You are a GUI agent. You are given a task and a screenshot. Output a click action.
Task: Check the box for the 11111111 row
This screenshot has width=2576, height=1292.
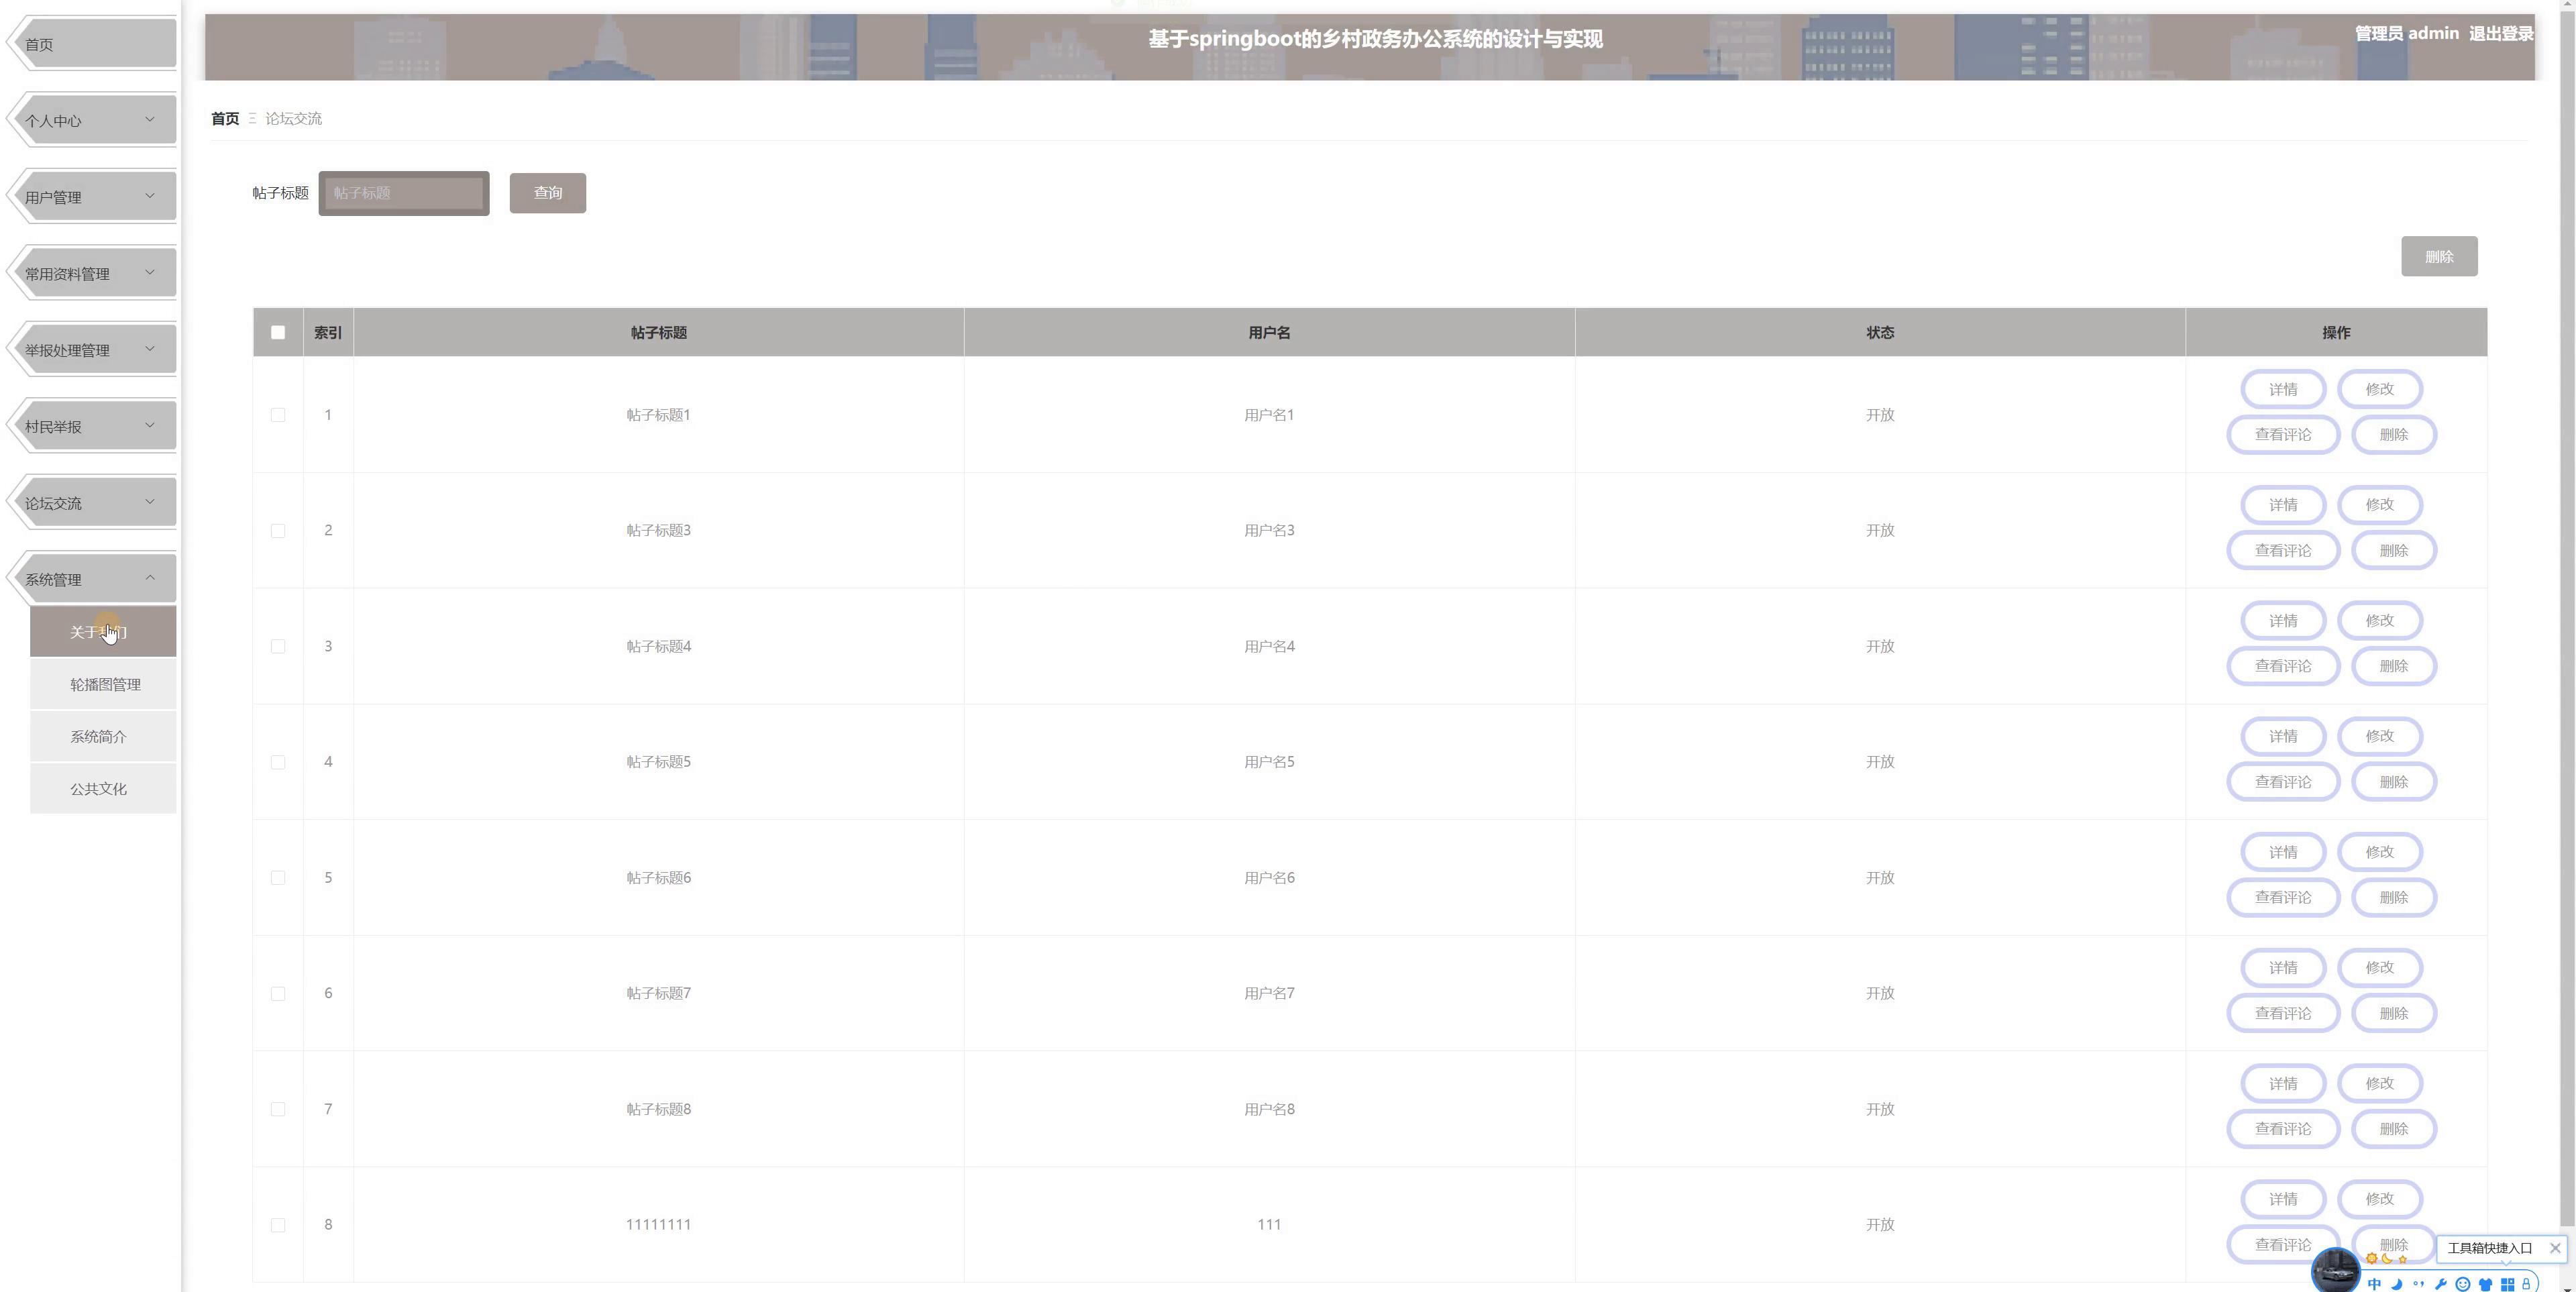pyautogui.click(x=278, y=1225)
